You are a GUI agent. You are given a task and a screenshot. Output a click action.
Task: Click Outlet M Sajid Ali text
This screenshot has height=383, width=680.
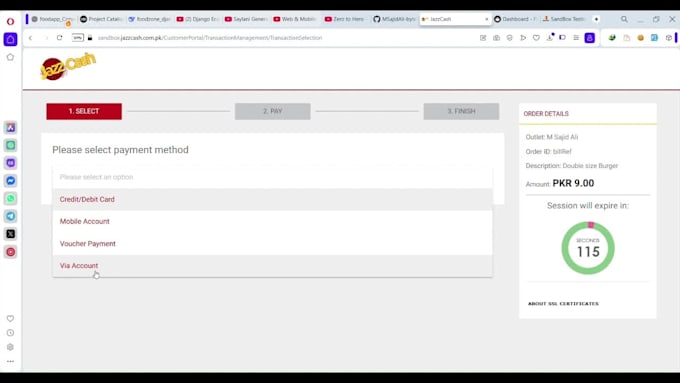[x=552, y=137]
